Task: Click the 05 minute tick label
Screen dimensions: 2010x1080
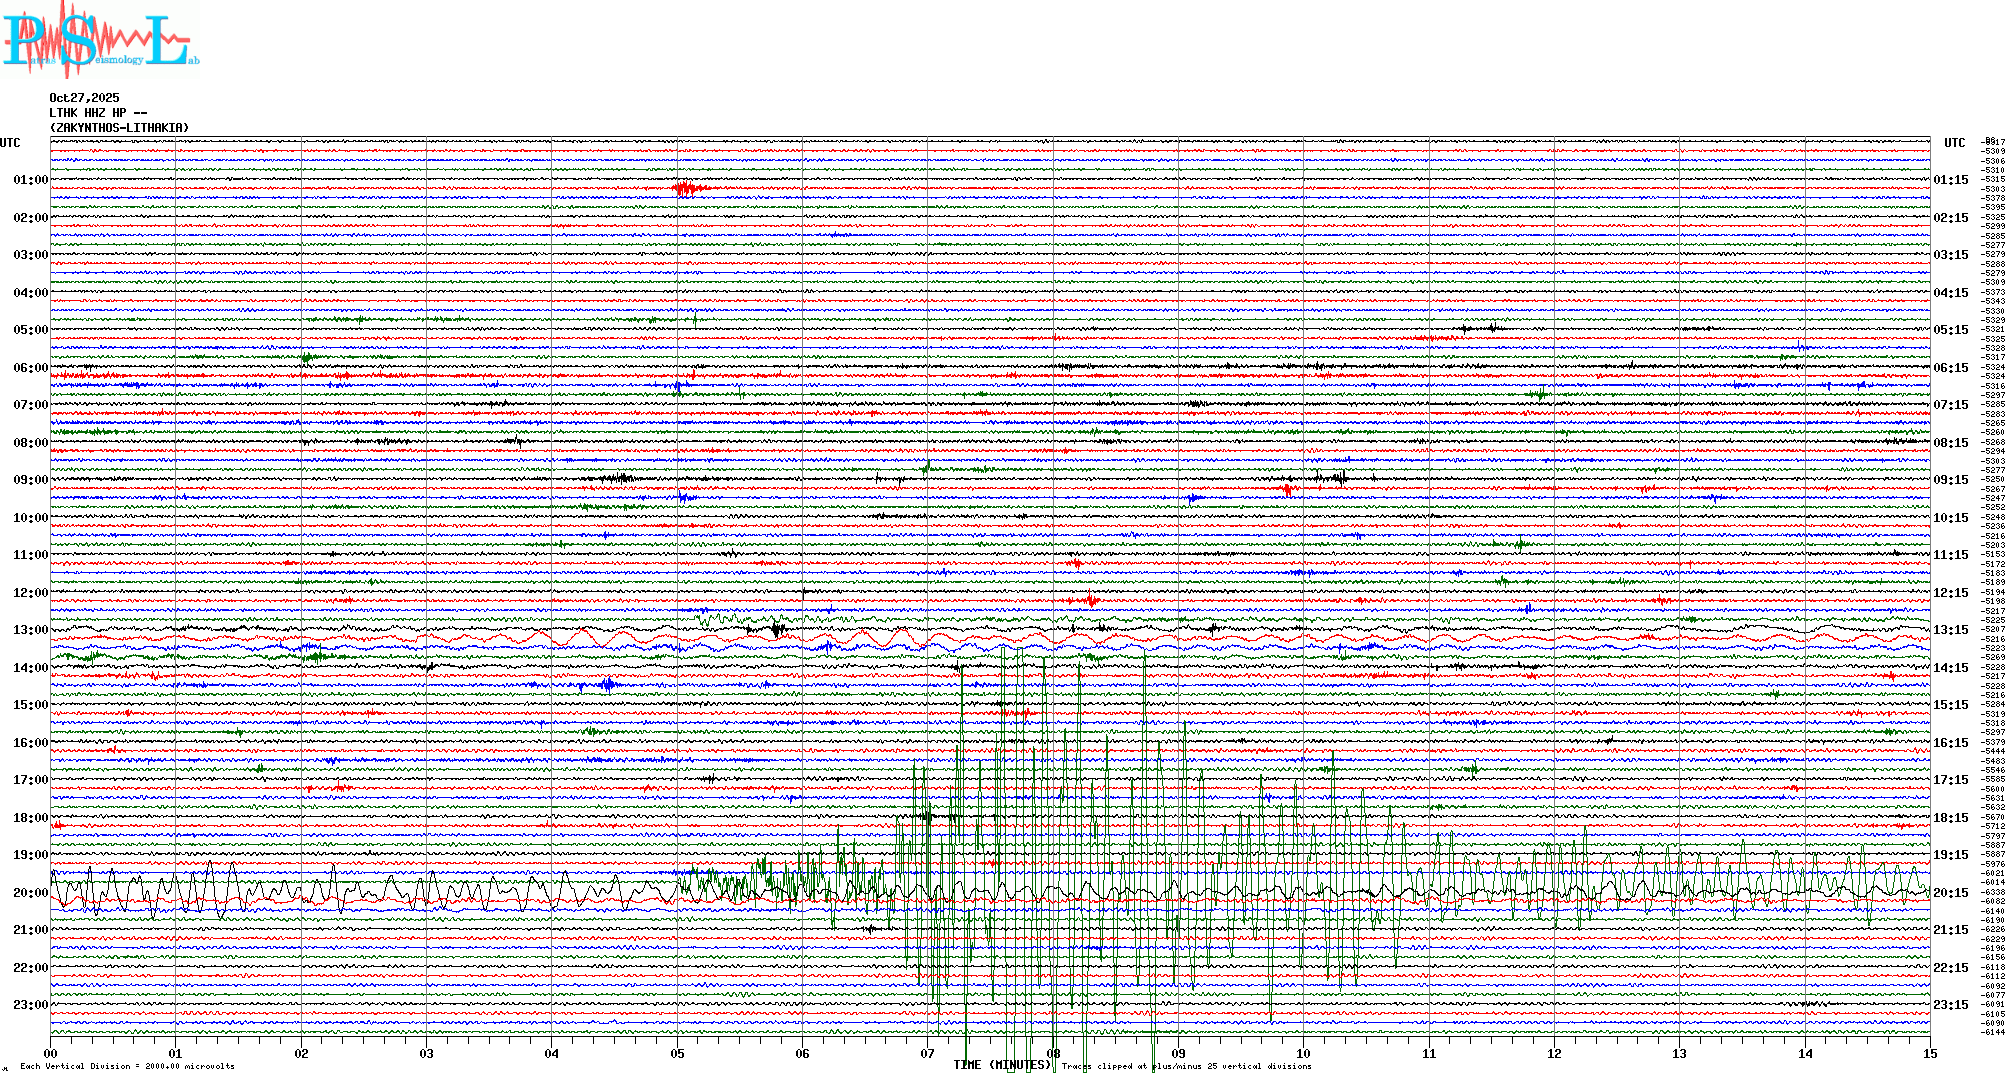Action: pyautogui.click(x=677, y=1053)
